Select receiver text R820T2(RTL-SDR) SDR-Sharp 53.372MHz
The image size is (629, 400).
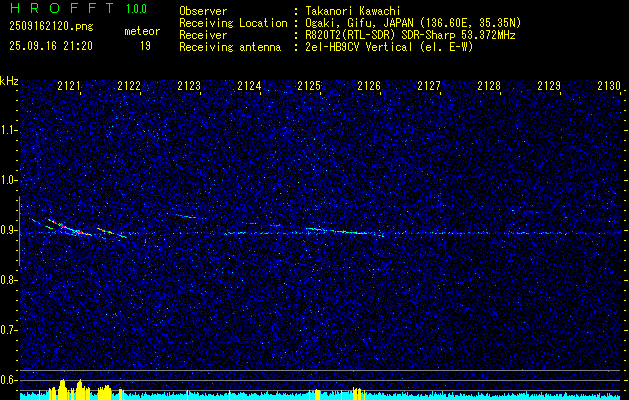410,35
